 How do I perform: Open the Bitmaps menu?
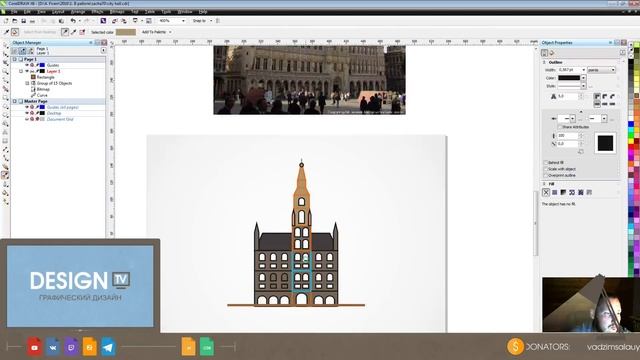117,12
